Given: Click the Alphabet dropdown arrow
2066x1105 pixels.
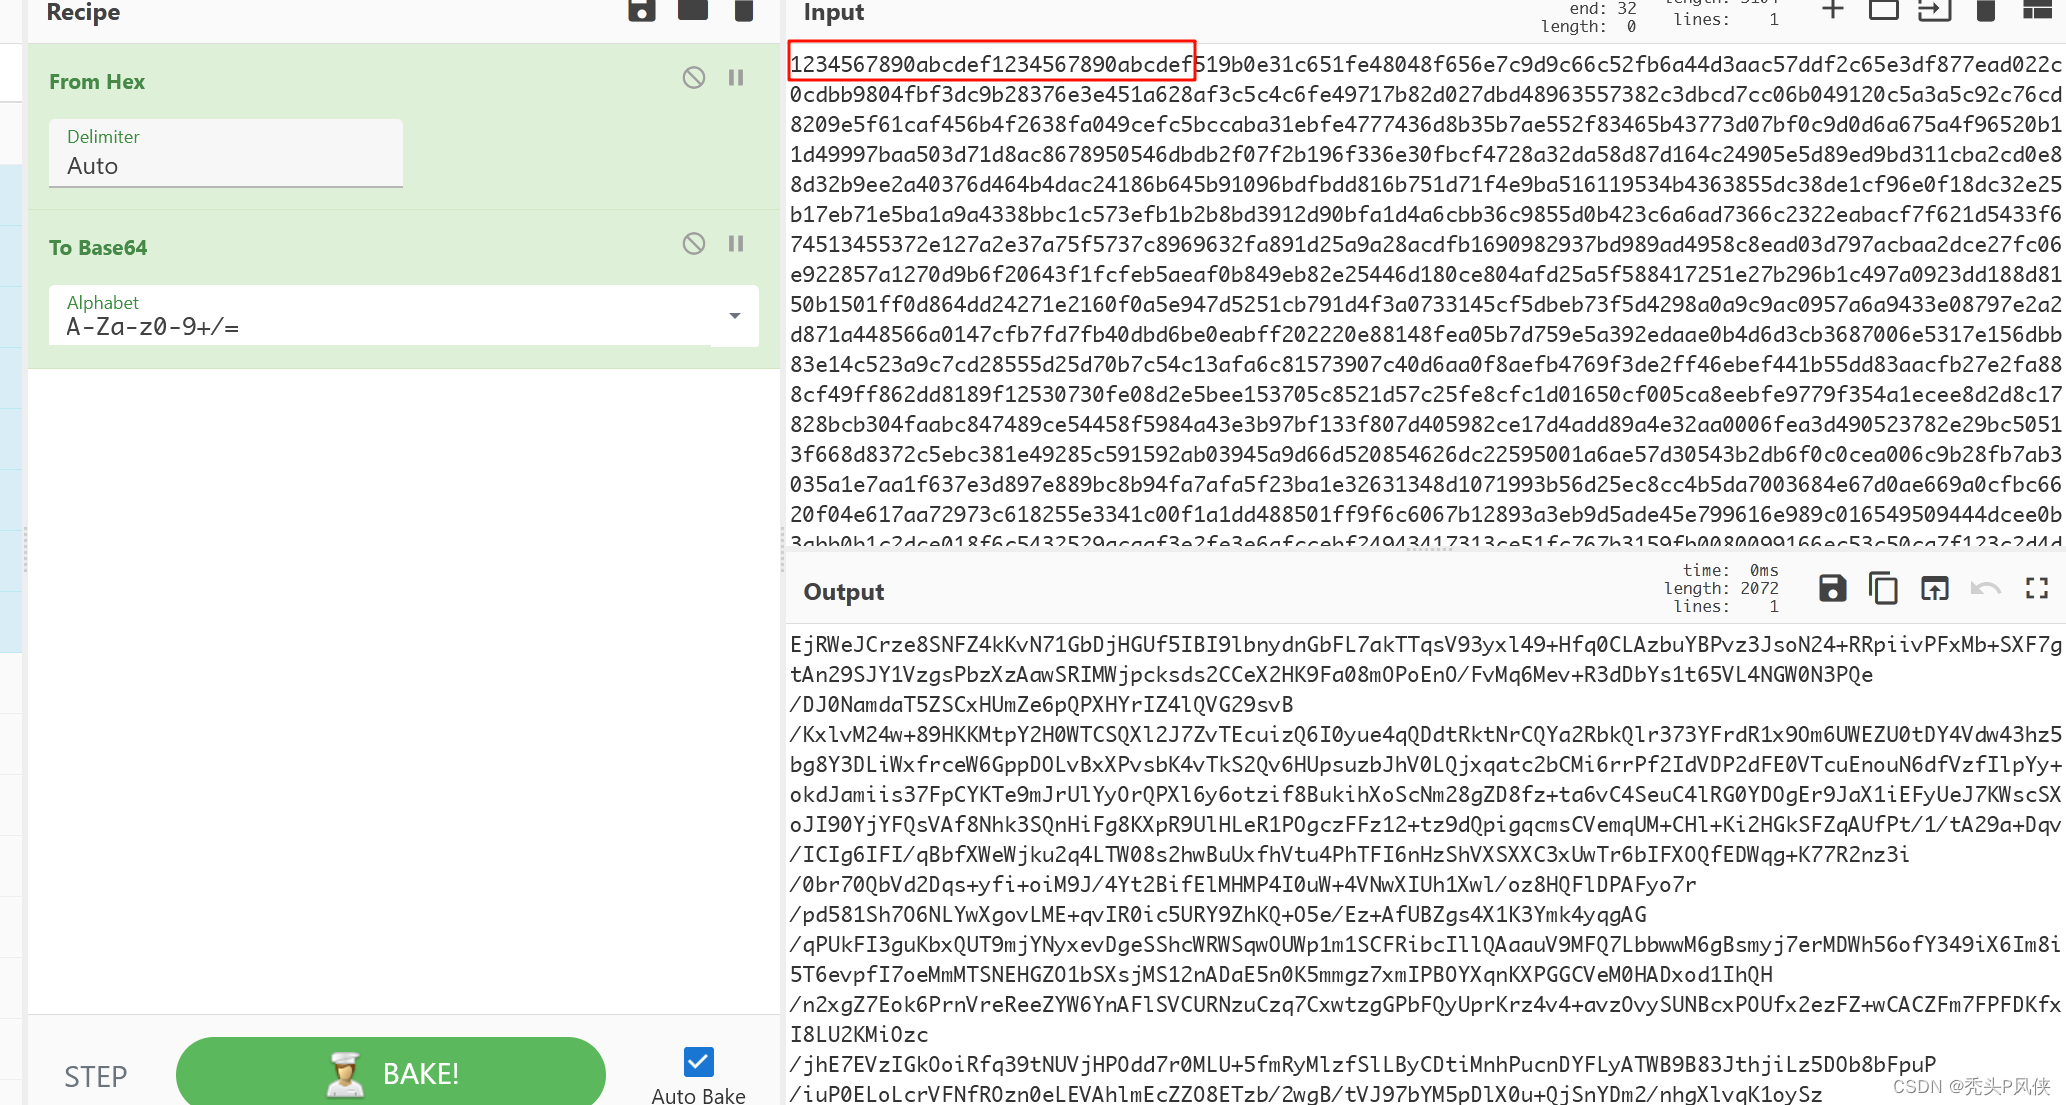Looking at the screenshot, I should 735,316.
